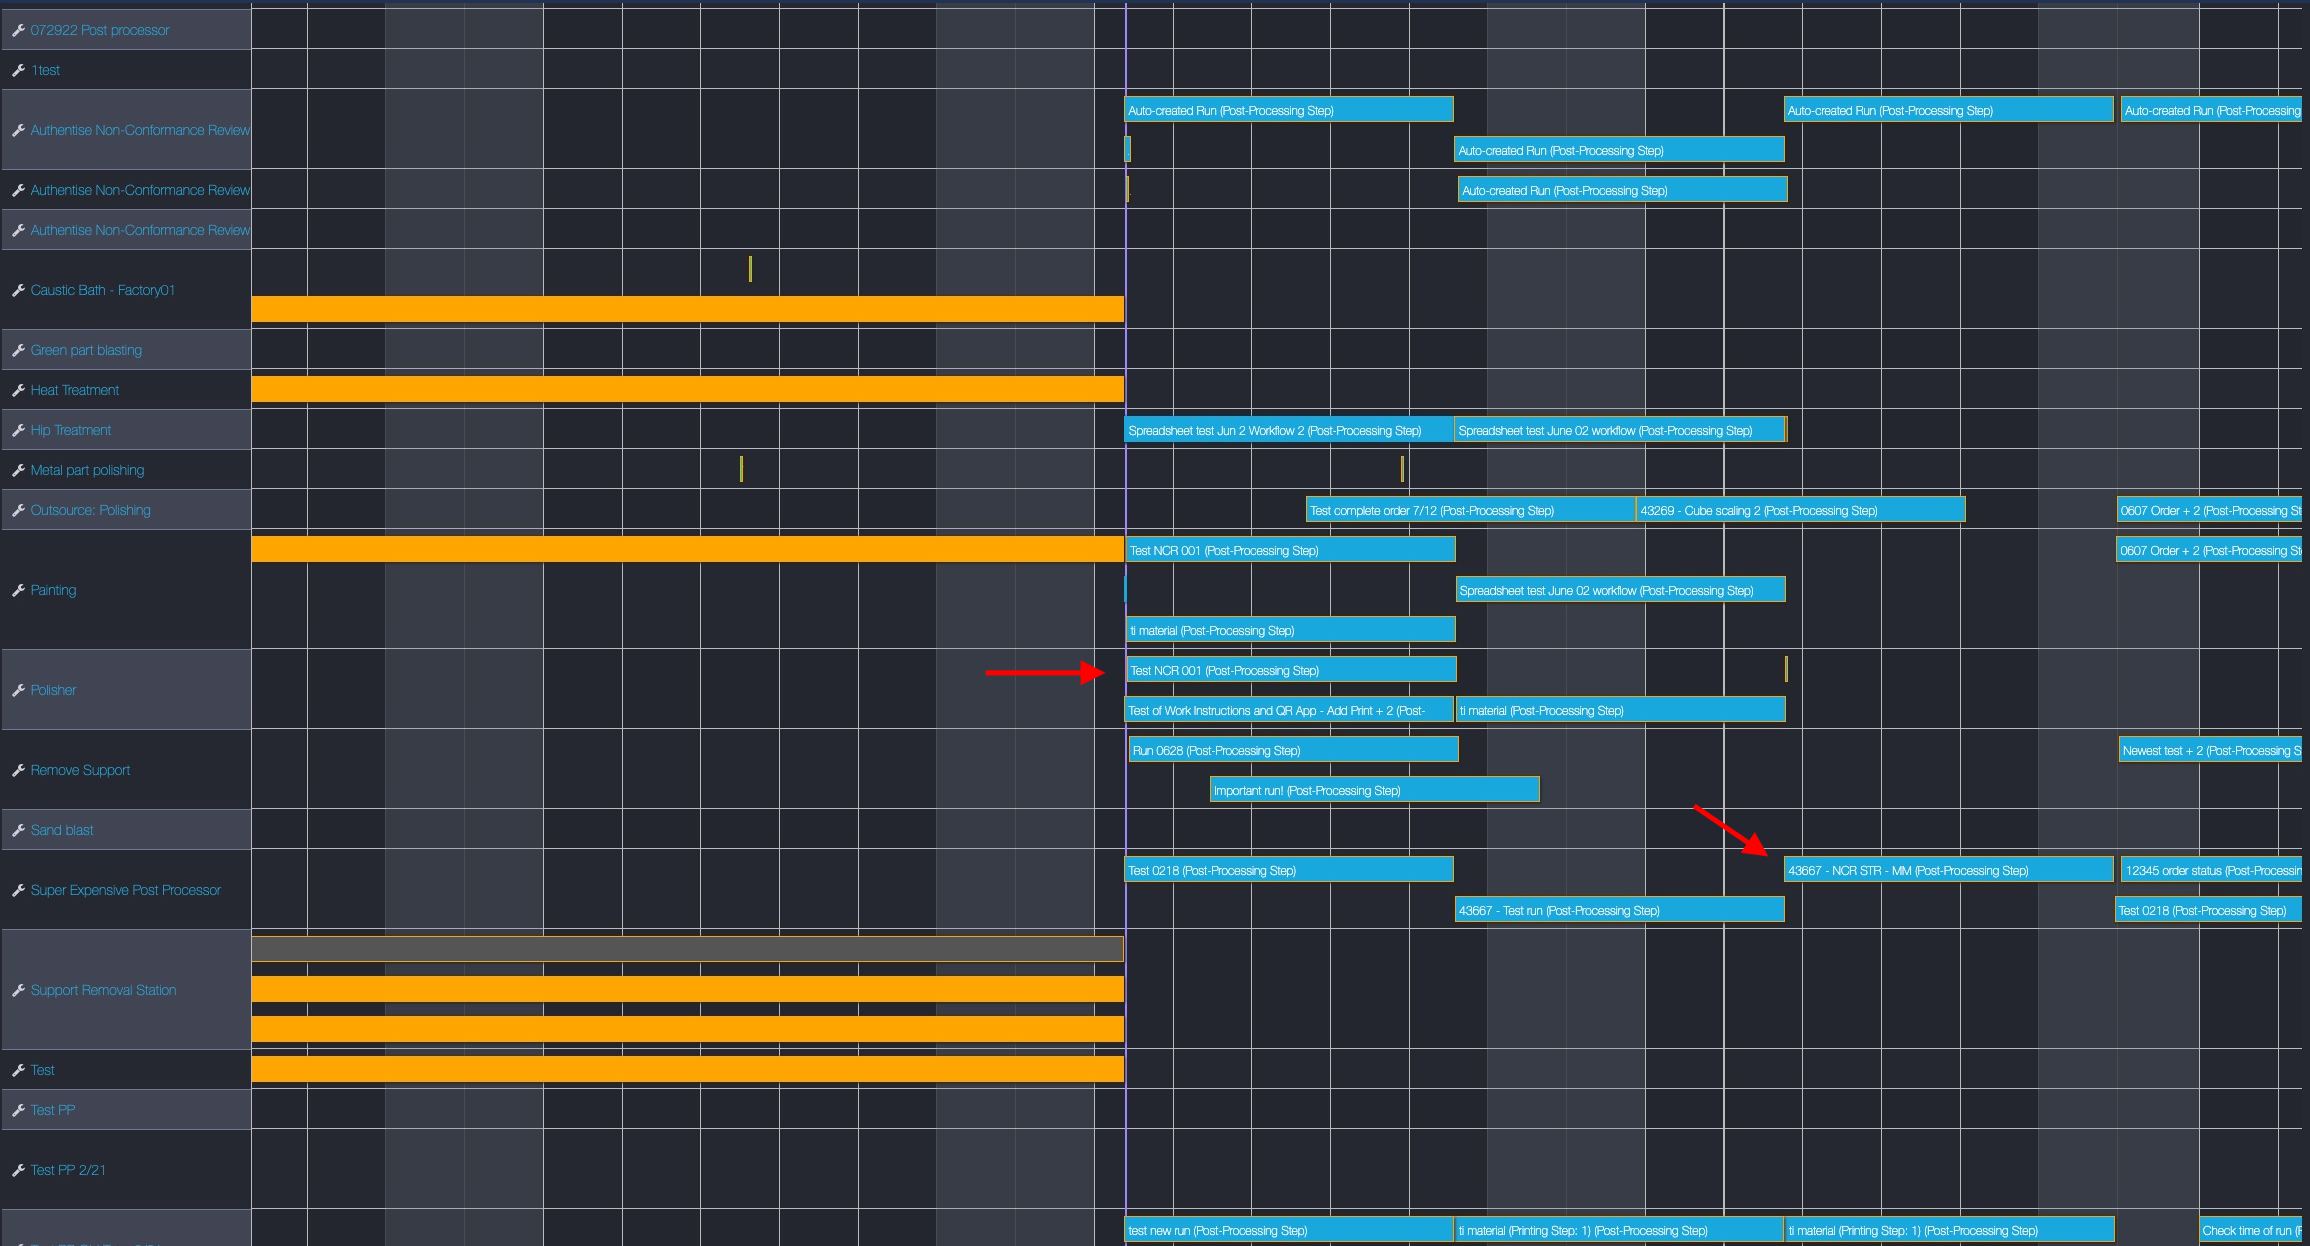Click gray bar in Support Removal Station
2310x1246 pixels.
687,949
